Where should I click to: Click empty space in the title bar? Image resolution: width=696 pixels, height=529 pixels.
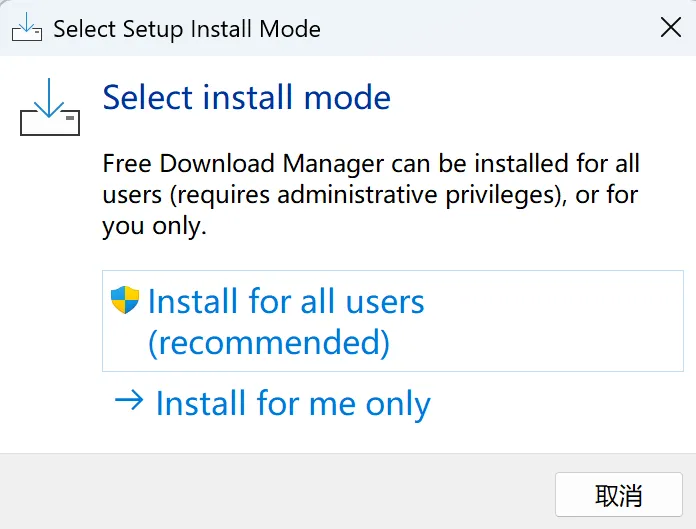point(480,28)
